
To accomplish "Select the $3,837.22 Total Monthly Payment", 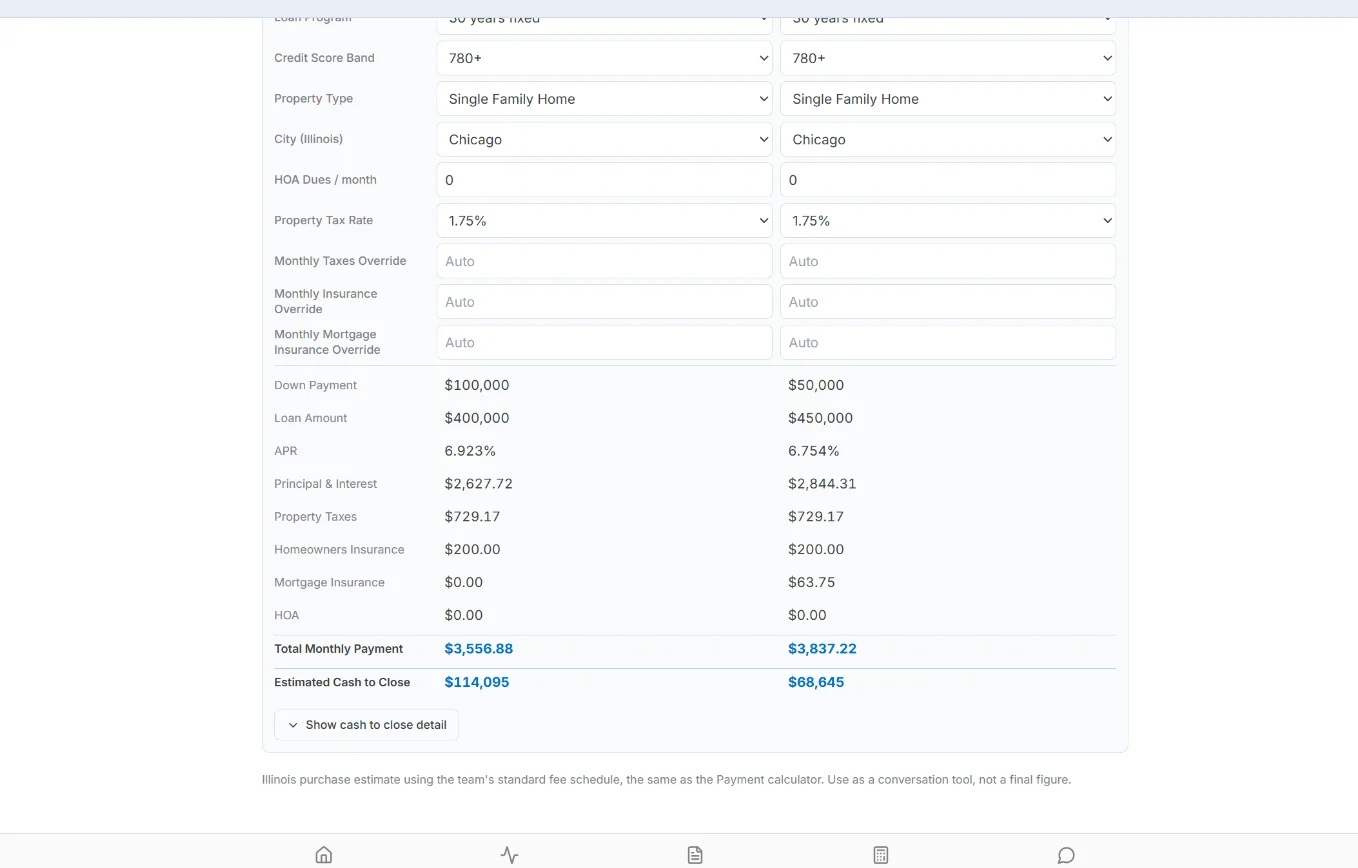I will click(x=822, y=649).
